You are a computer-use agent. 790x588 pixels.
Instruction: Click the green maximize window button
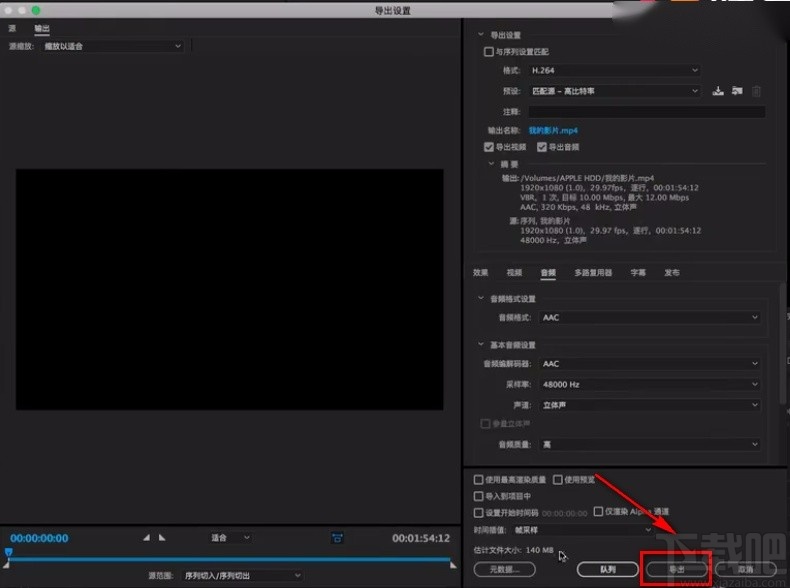point(36,10)
